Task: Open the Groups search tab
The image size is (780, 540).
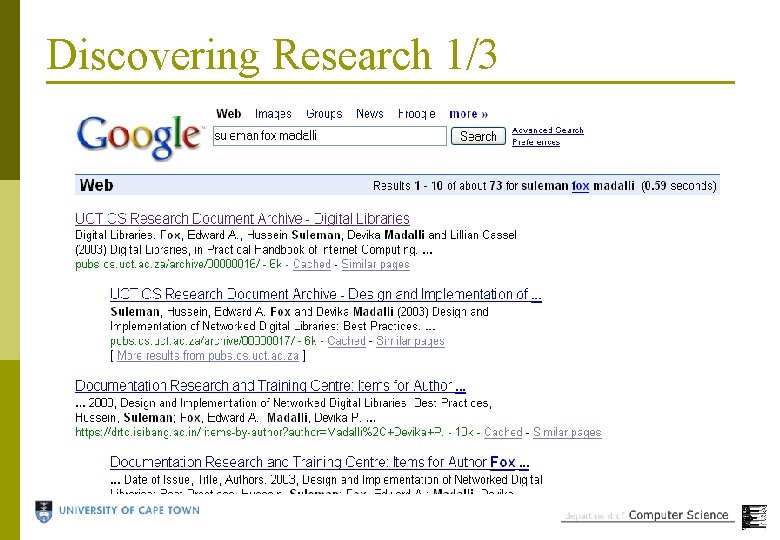Action: (324, 114)
